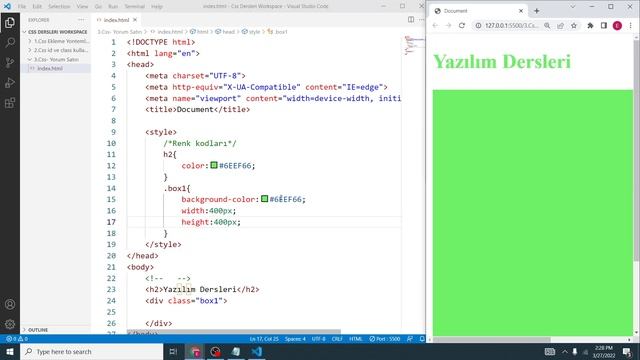Open the Accounts menu icon
Image resolution: width=640 pixels, height=360 pixels.
(10, 304)
